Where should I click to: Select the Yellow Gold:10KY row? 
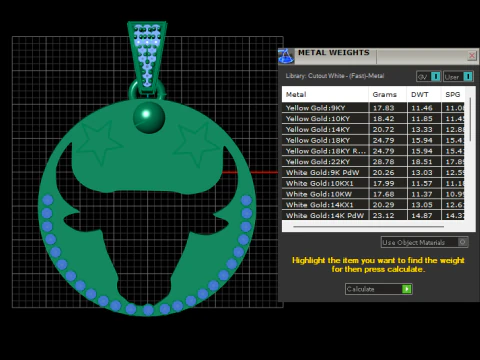click(x=373, y=119)
